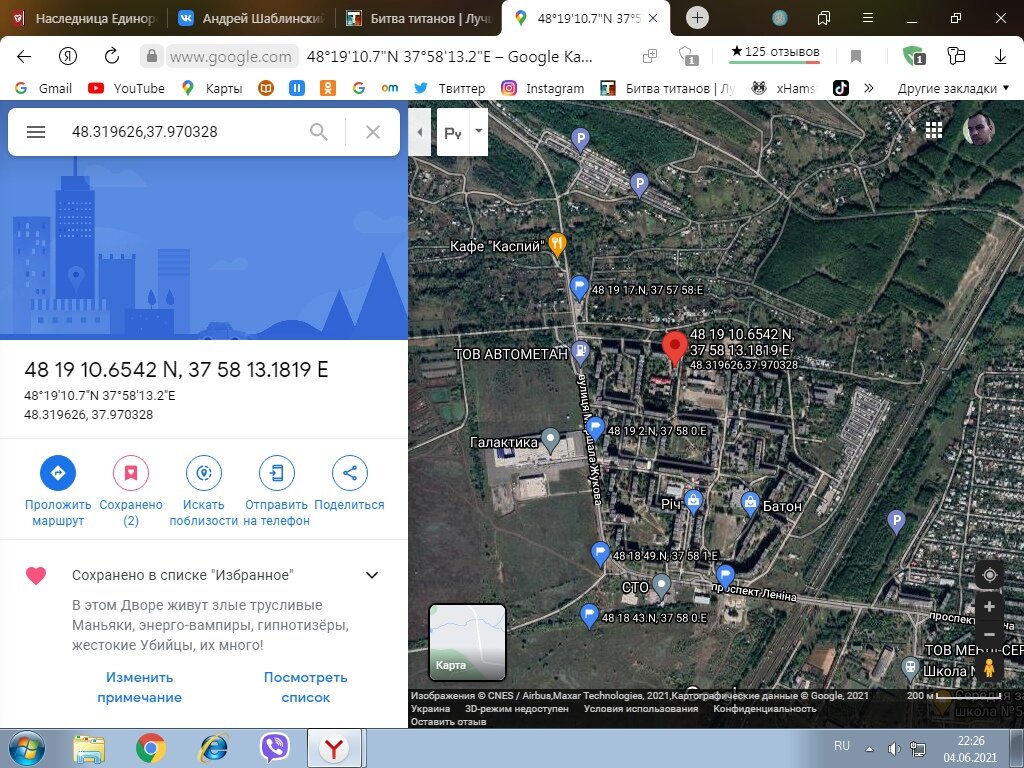Go back with browser back arrow
This screenshot has width=1024, height=768.
(24, 56)
